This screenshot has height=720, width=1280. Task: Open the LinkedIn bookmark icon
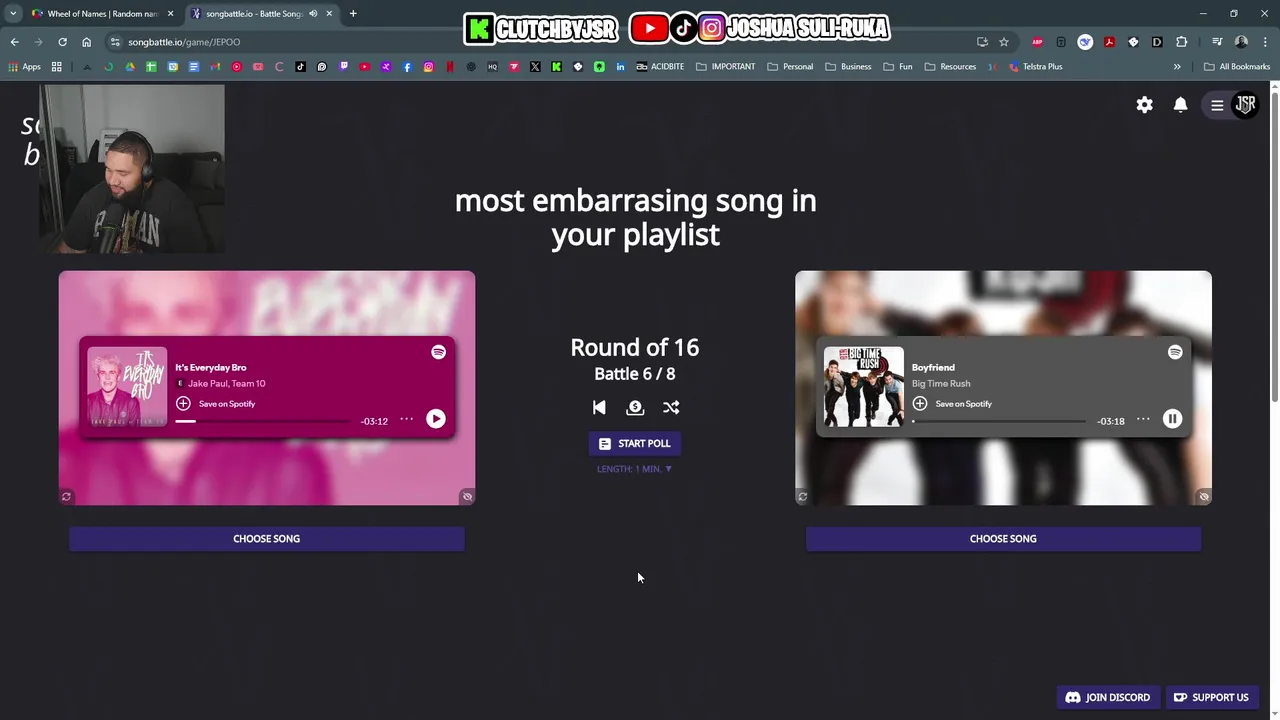pos(621,67)
